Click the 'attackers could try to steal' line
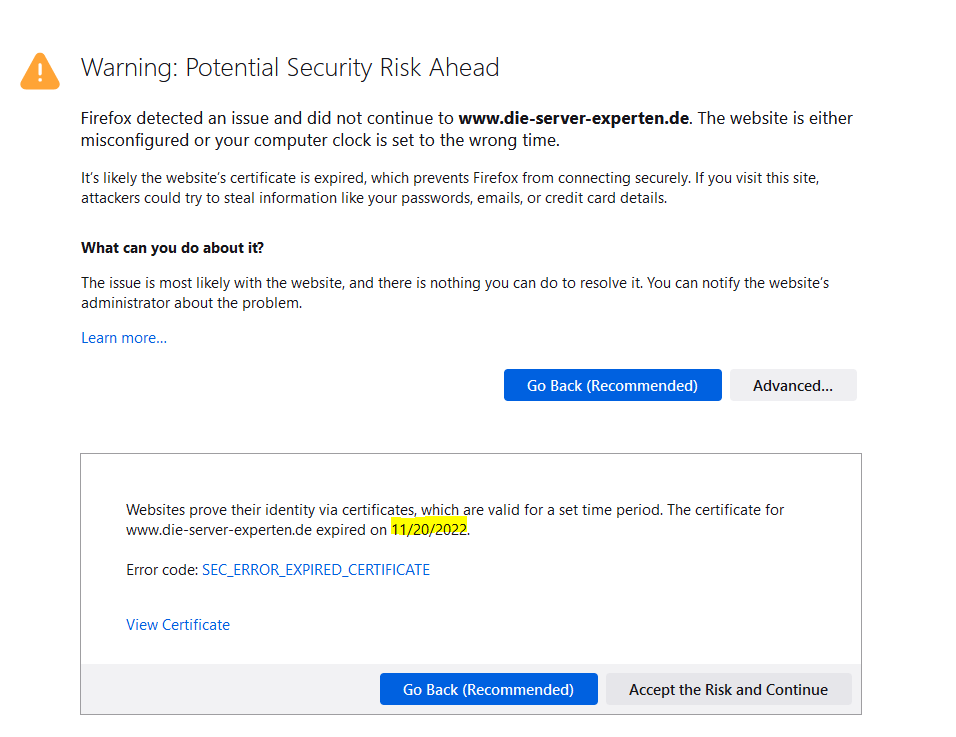 click(x=300, y=198)
